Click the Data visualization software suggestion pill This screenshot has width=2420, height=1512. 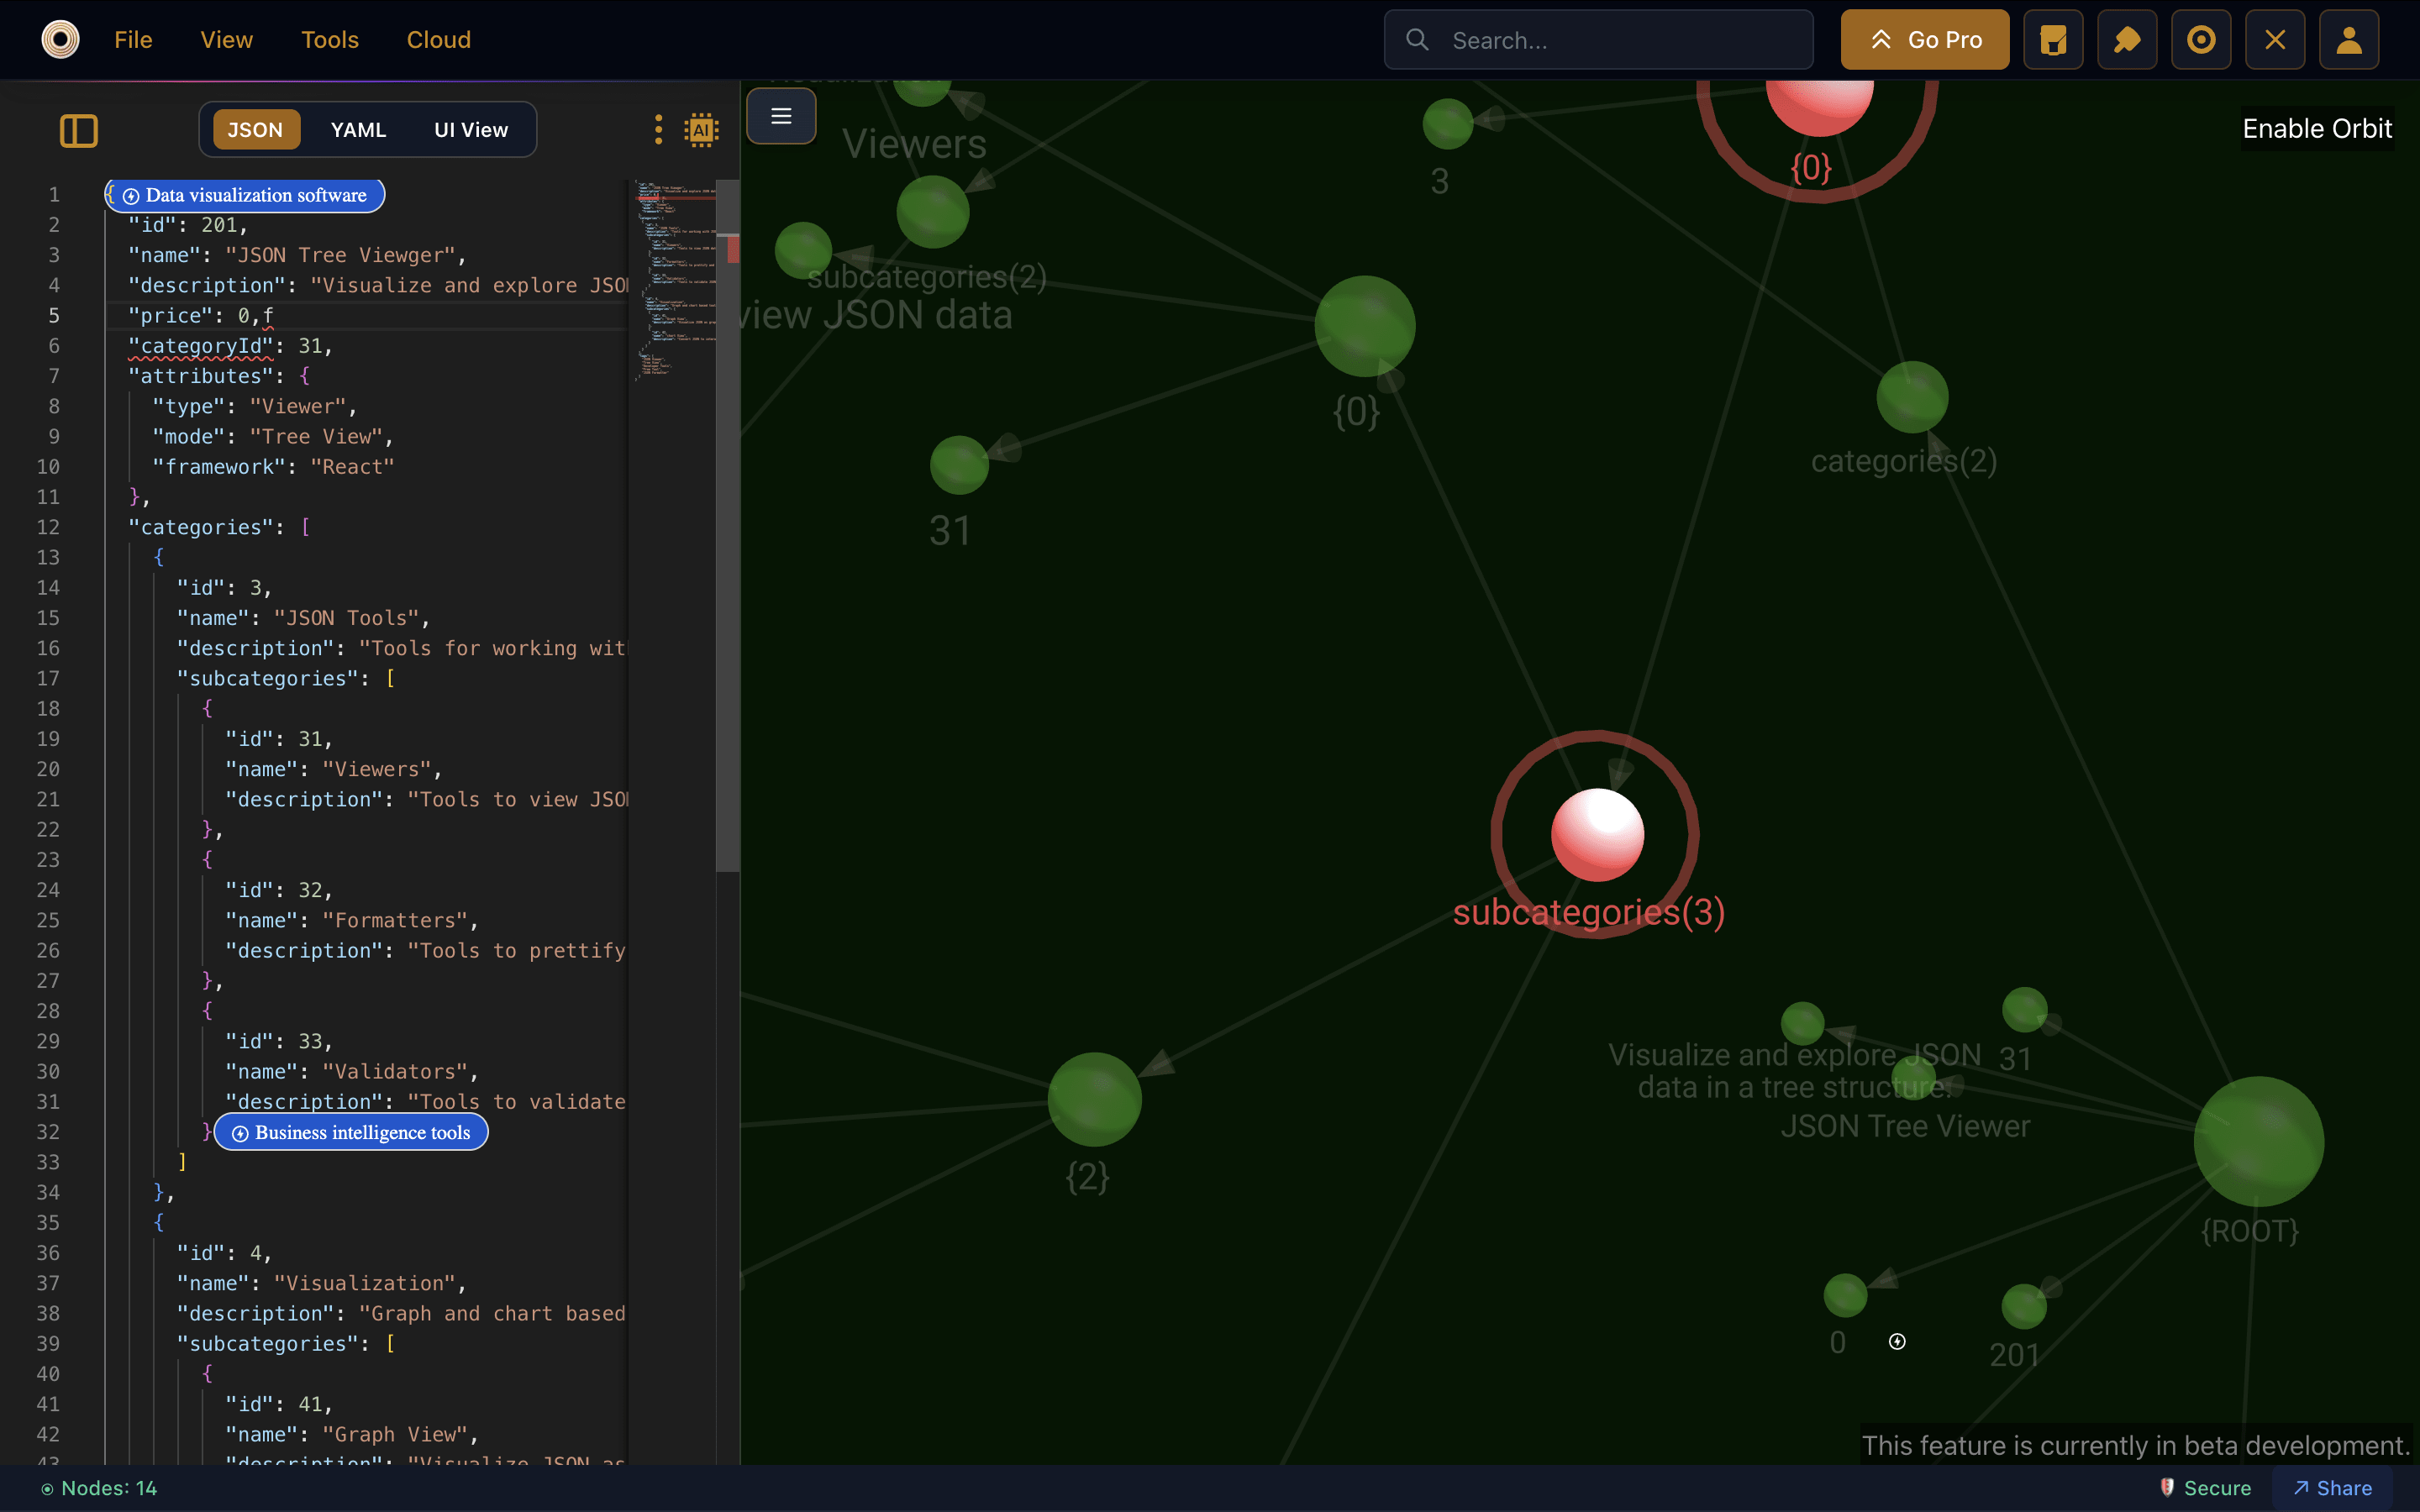pos(246,195)
